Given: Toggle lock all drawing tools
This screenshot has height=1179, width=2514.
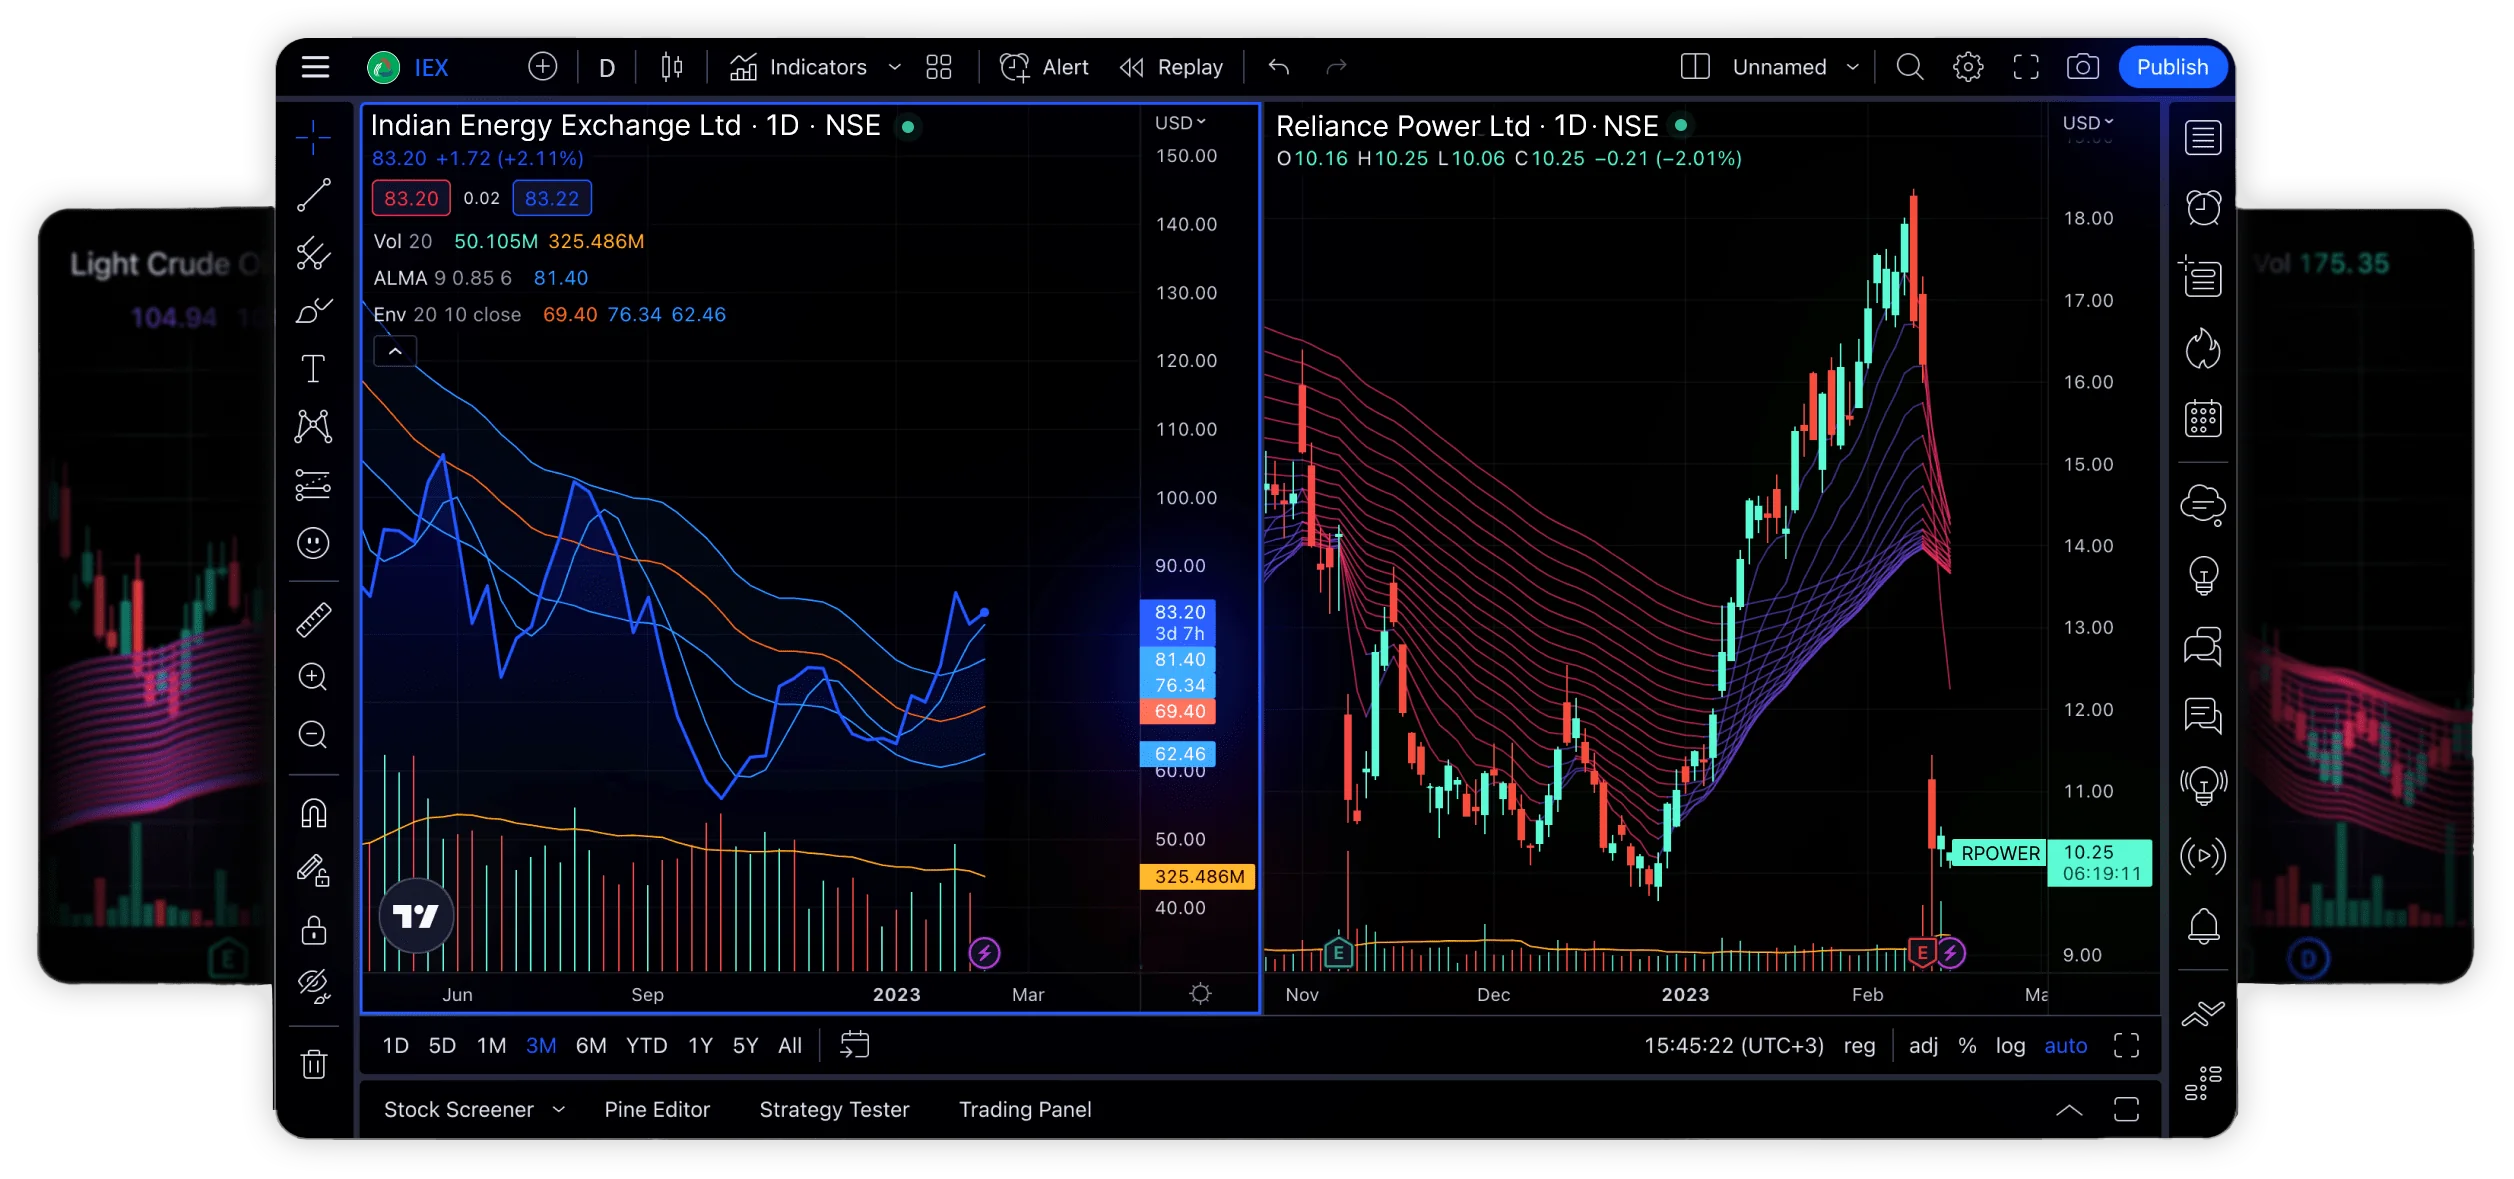Looking at the screenshot, I should (x=314, y=930).
